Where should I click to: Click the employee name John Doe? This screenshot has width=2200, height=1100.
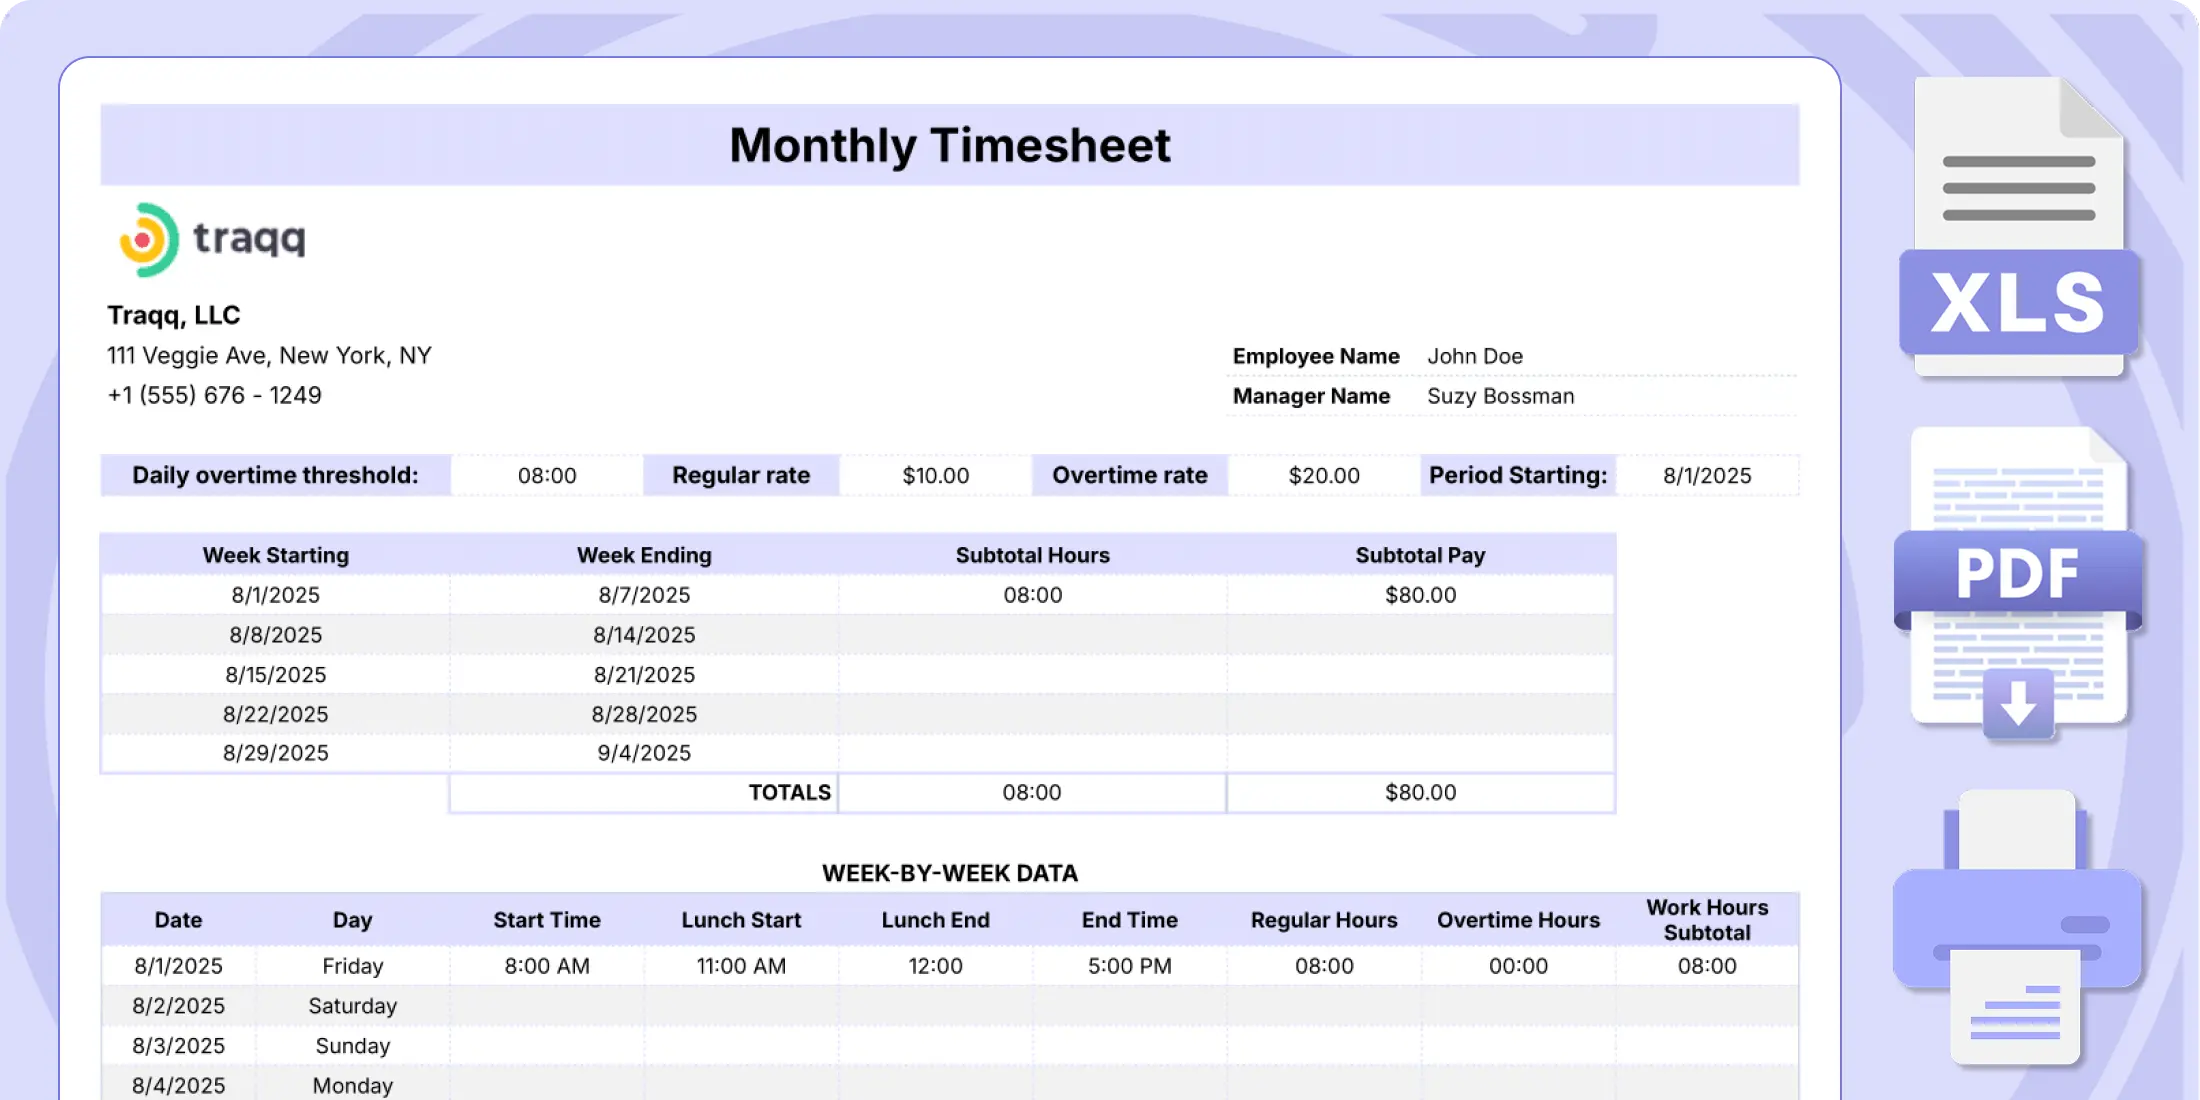pyautogui.click(x=1475, y=356)
